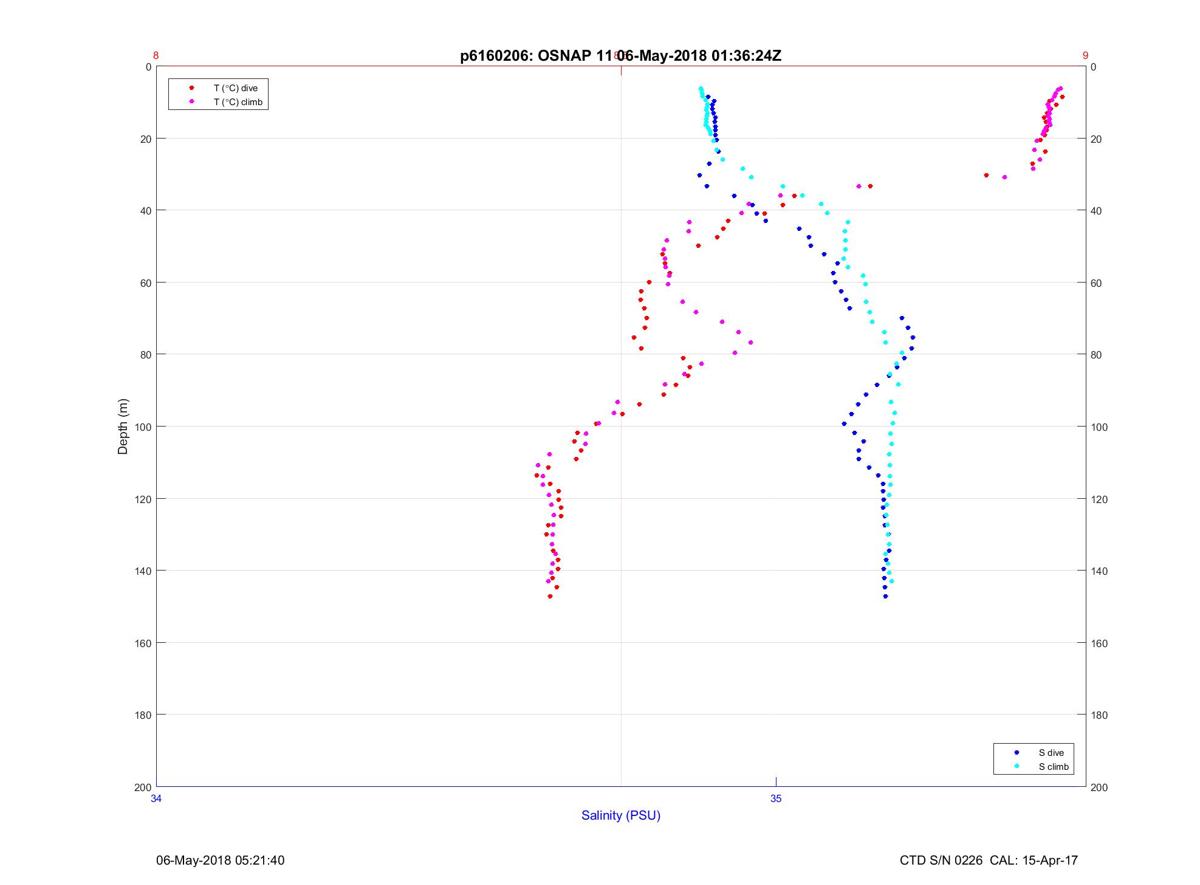Image resolution: width=1200 pixels, height=885 pixels.
Task: Click the red temperature tick label 8
Action: pos(156,56)
